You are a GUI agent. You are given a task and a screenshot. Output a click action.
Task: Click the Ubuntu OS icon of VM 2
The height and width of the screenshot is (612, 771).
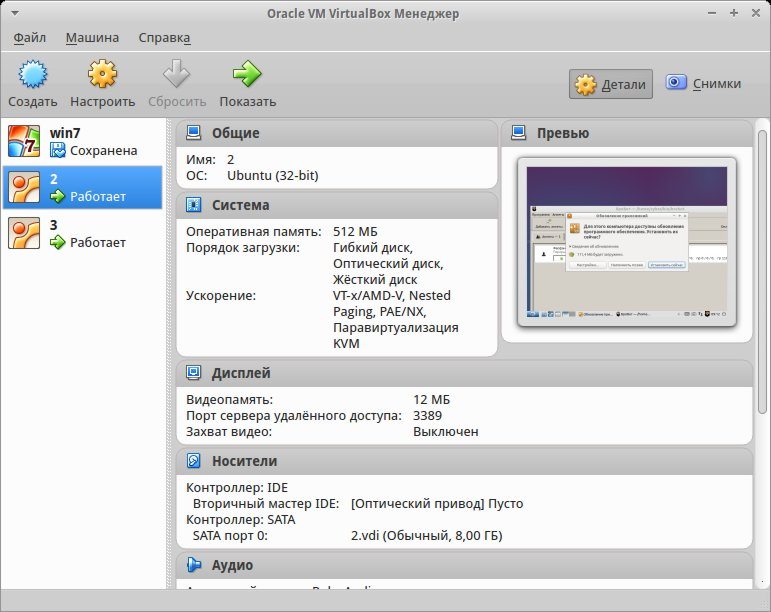(24, 187)
